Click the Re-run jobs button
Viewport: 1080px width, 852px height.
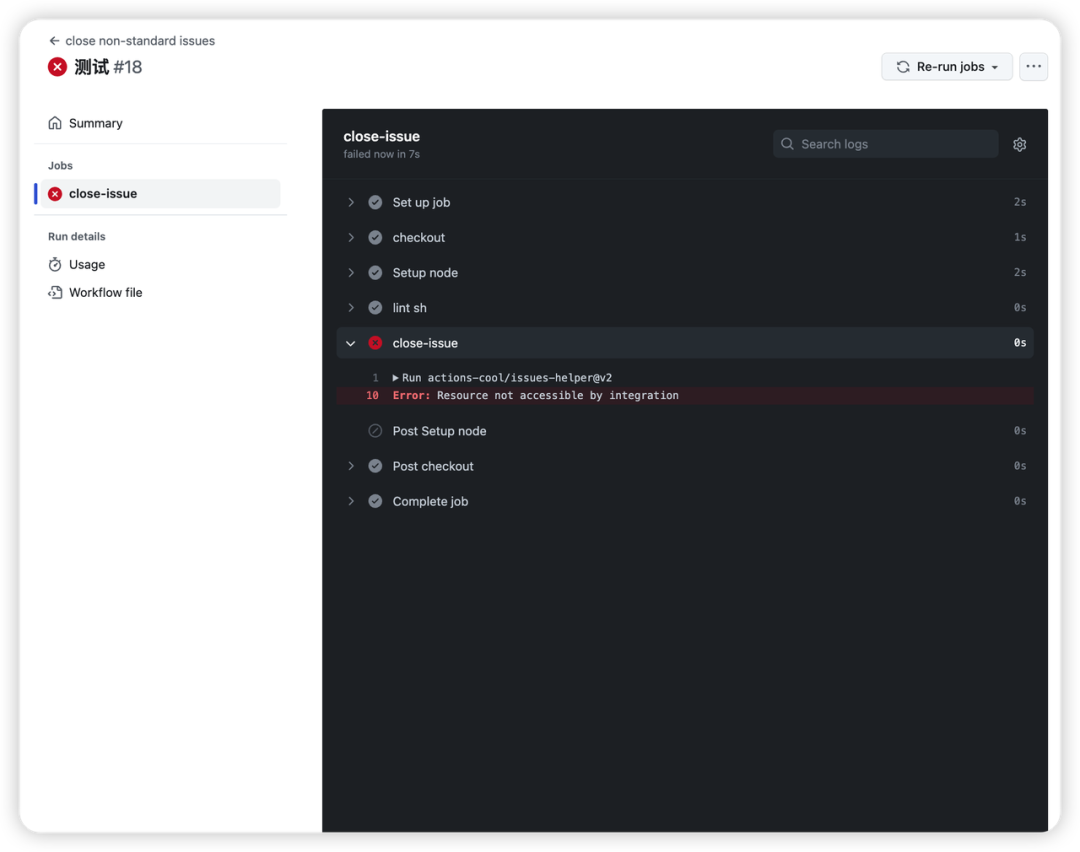point(946,67)
